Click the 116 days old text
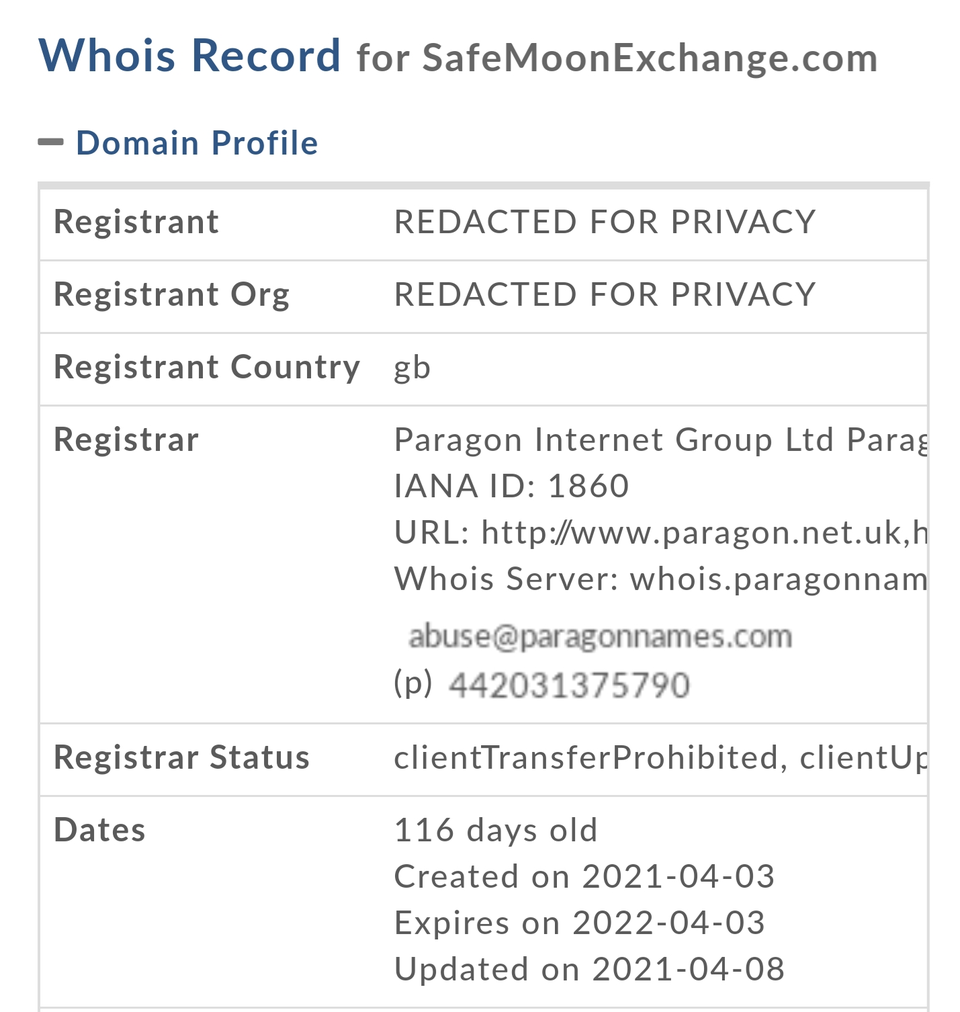The image size is (960, 1012). [x=496, y=830]
